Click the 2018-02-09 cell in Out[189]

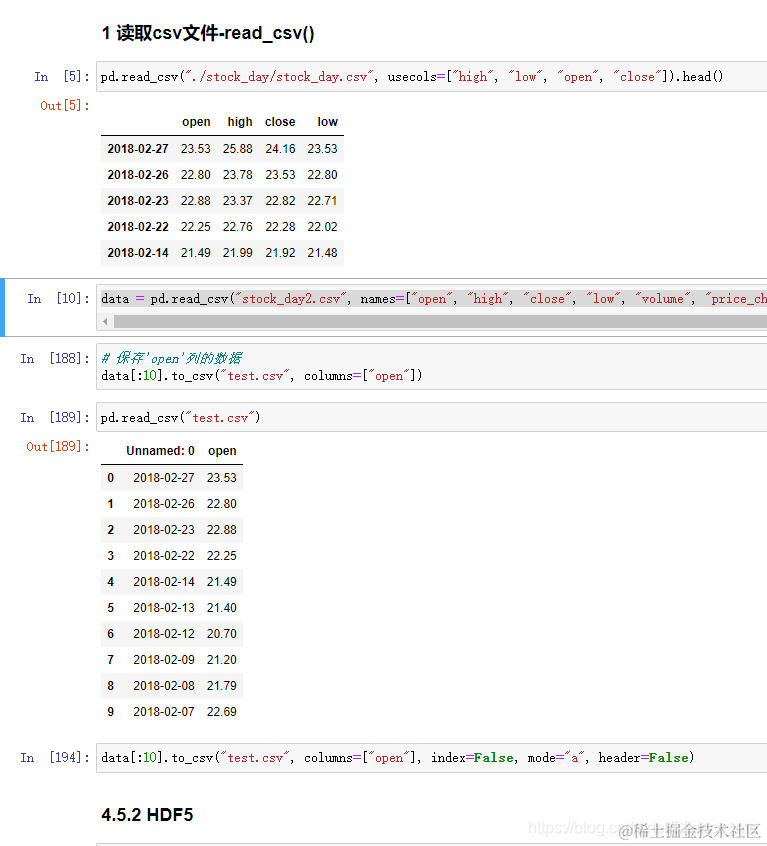[164, 659]
